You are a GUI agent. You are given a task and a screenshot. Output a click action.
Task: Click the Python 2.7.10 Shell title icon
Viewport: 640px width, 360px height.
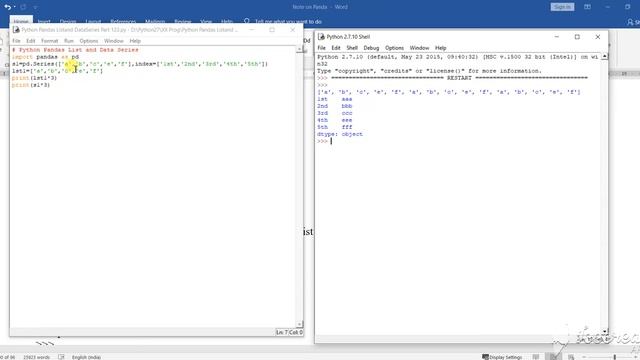[321, 37]
